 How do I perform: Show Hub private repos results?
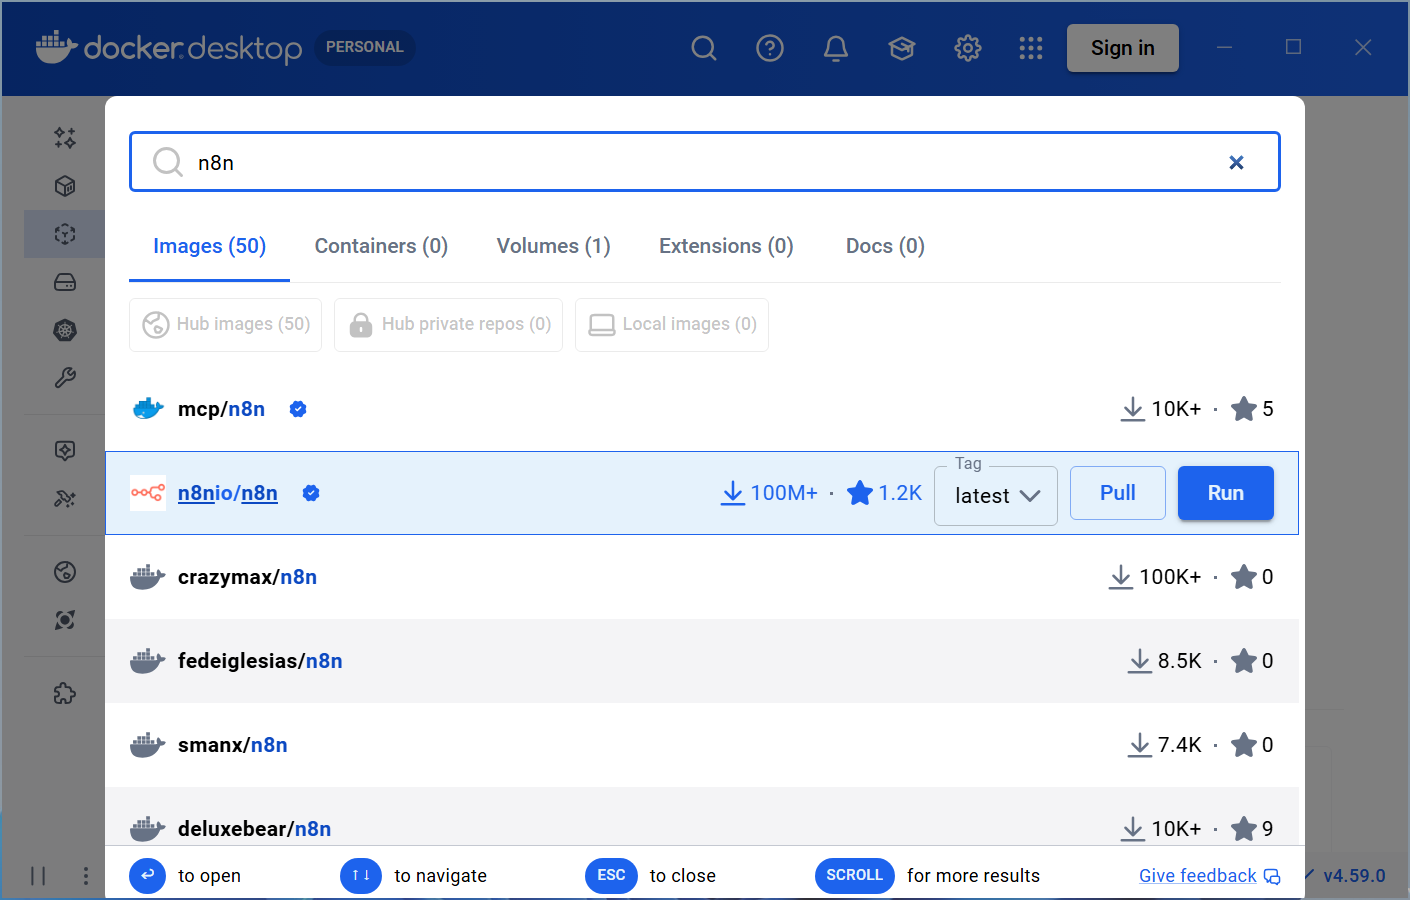tap(448, 324)
